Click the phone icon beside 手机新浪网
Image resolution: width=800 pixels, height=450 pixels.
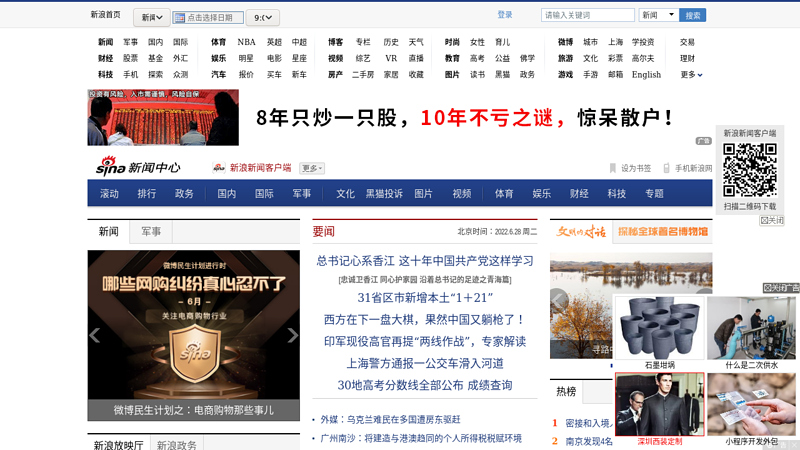click(x=666, y=168)
